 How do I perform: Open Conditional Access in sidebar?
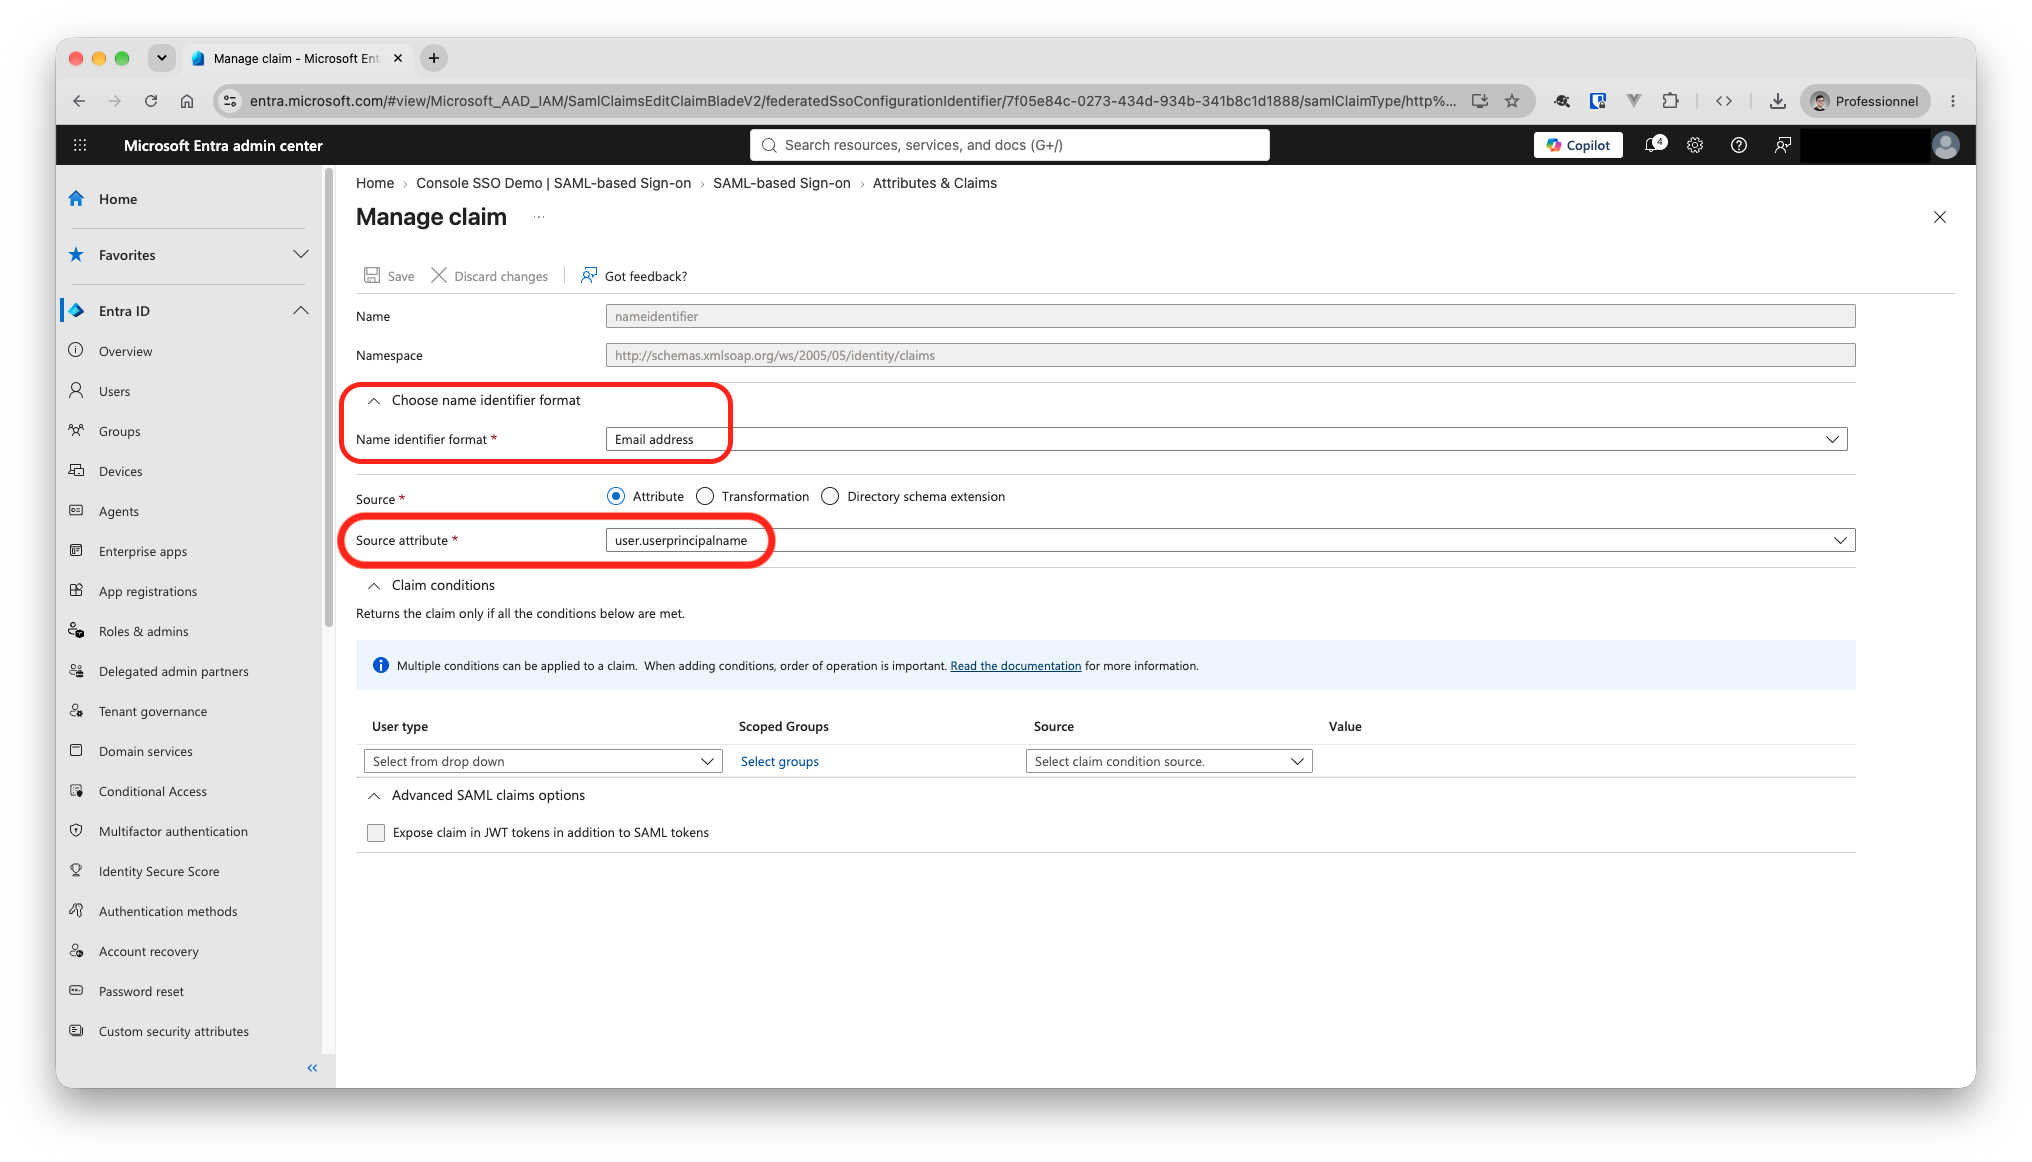(x=153, y=791)
